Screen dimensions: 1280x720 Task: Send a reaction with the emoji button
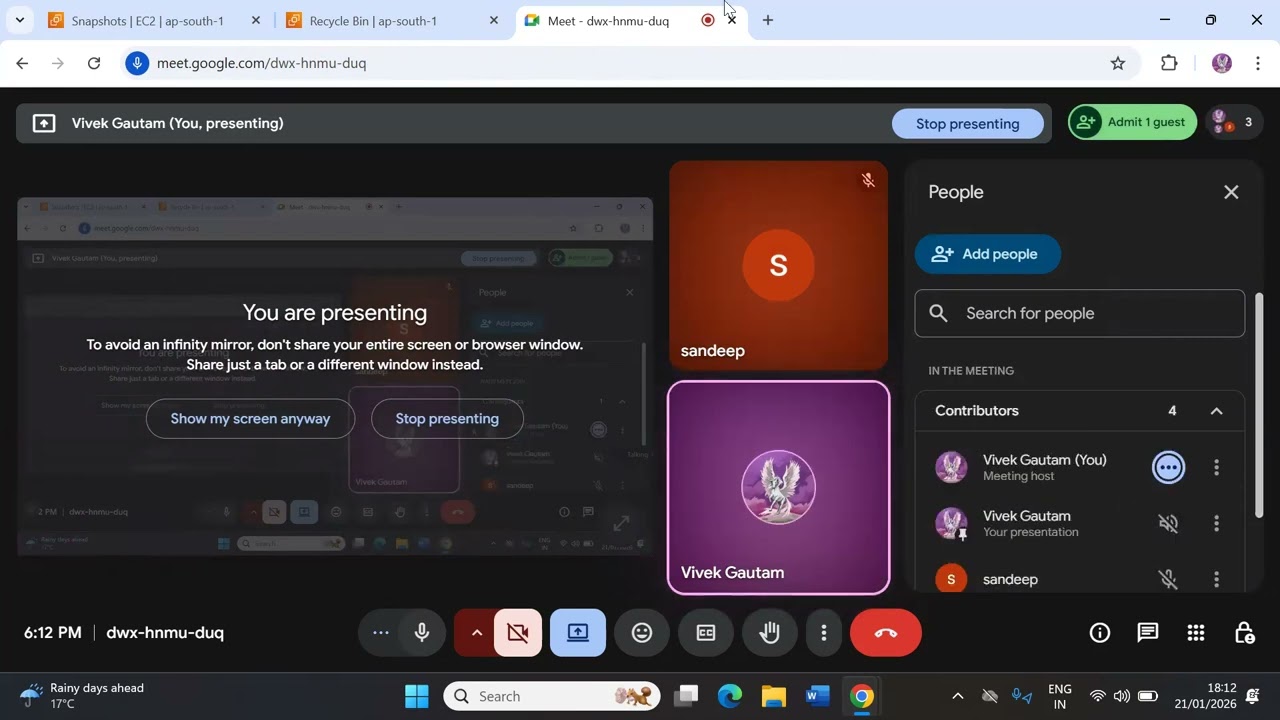[642, 633]
